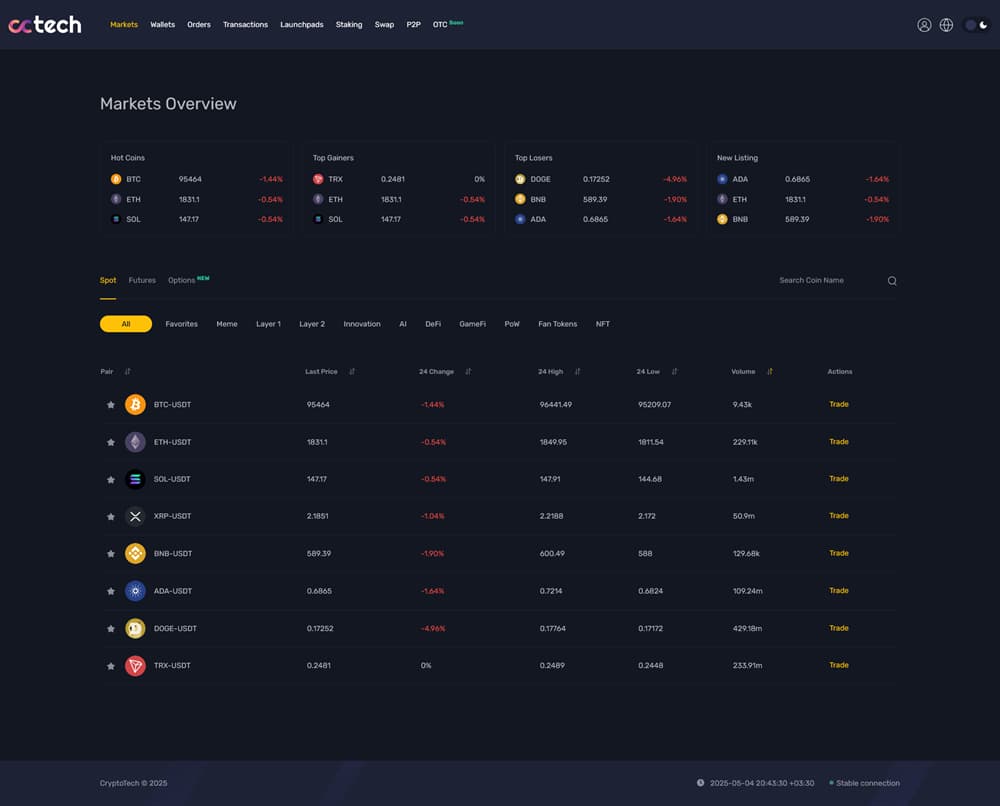Click the Tron coin icon in TRX-USDT row

135,665
